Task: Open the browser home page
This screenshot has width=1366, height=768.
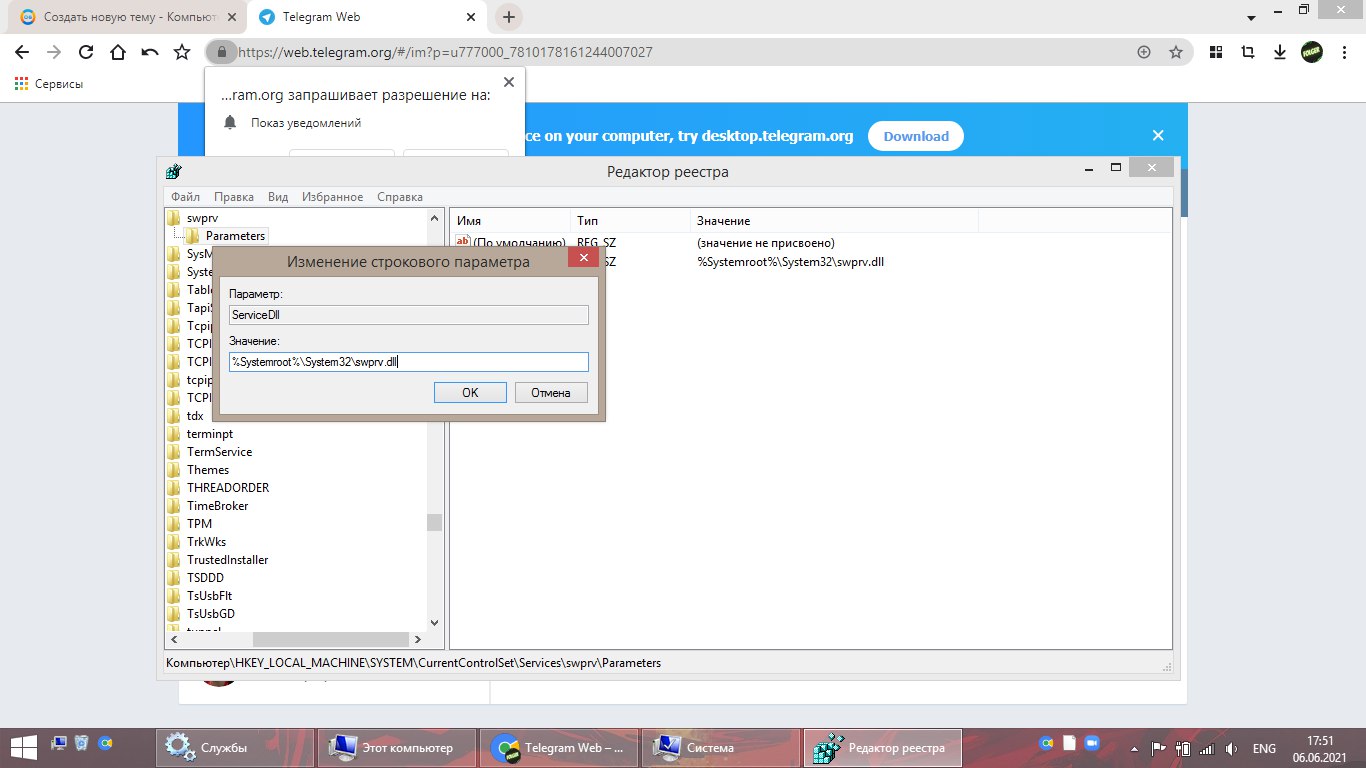Action: tap(118, 52)
